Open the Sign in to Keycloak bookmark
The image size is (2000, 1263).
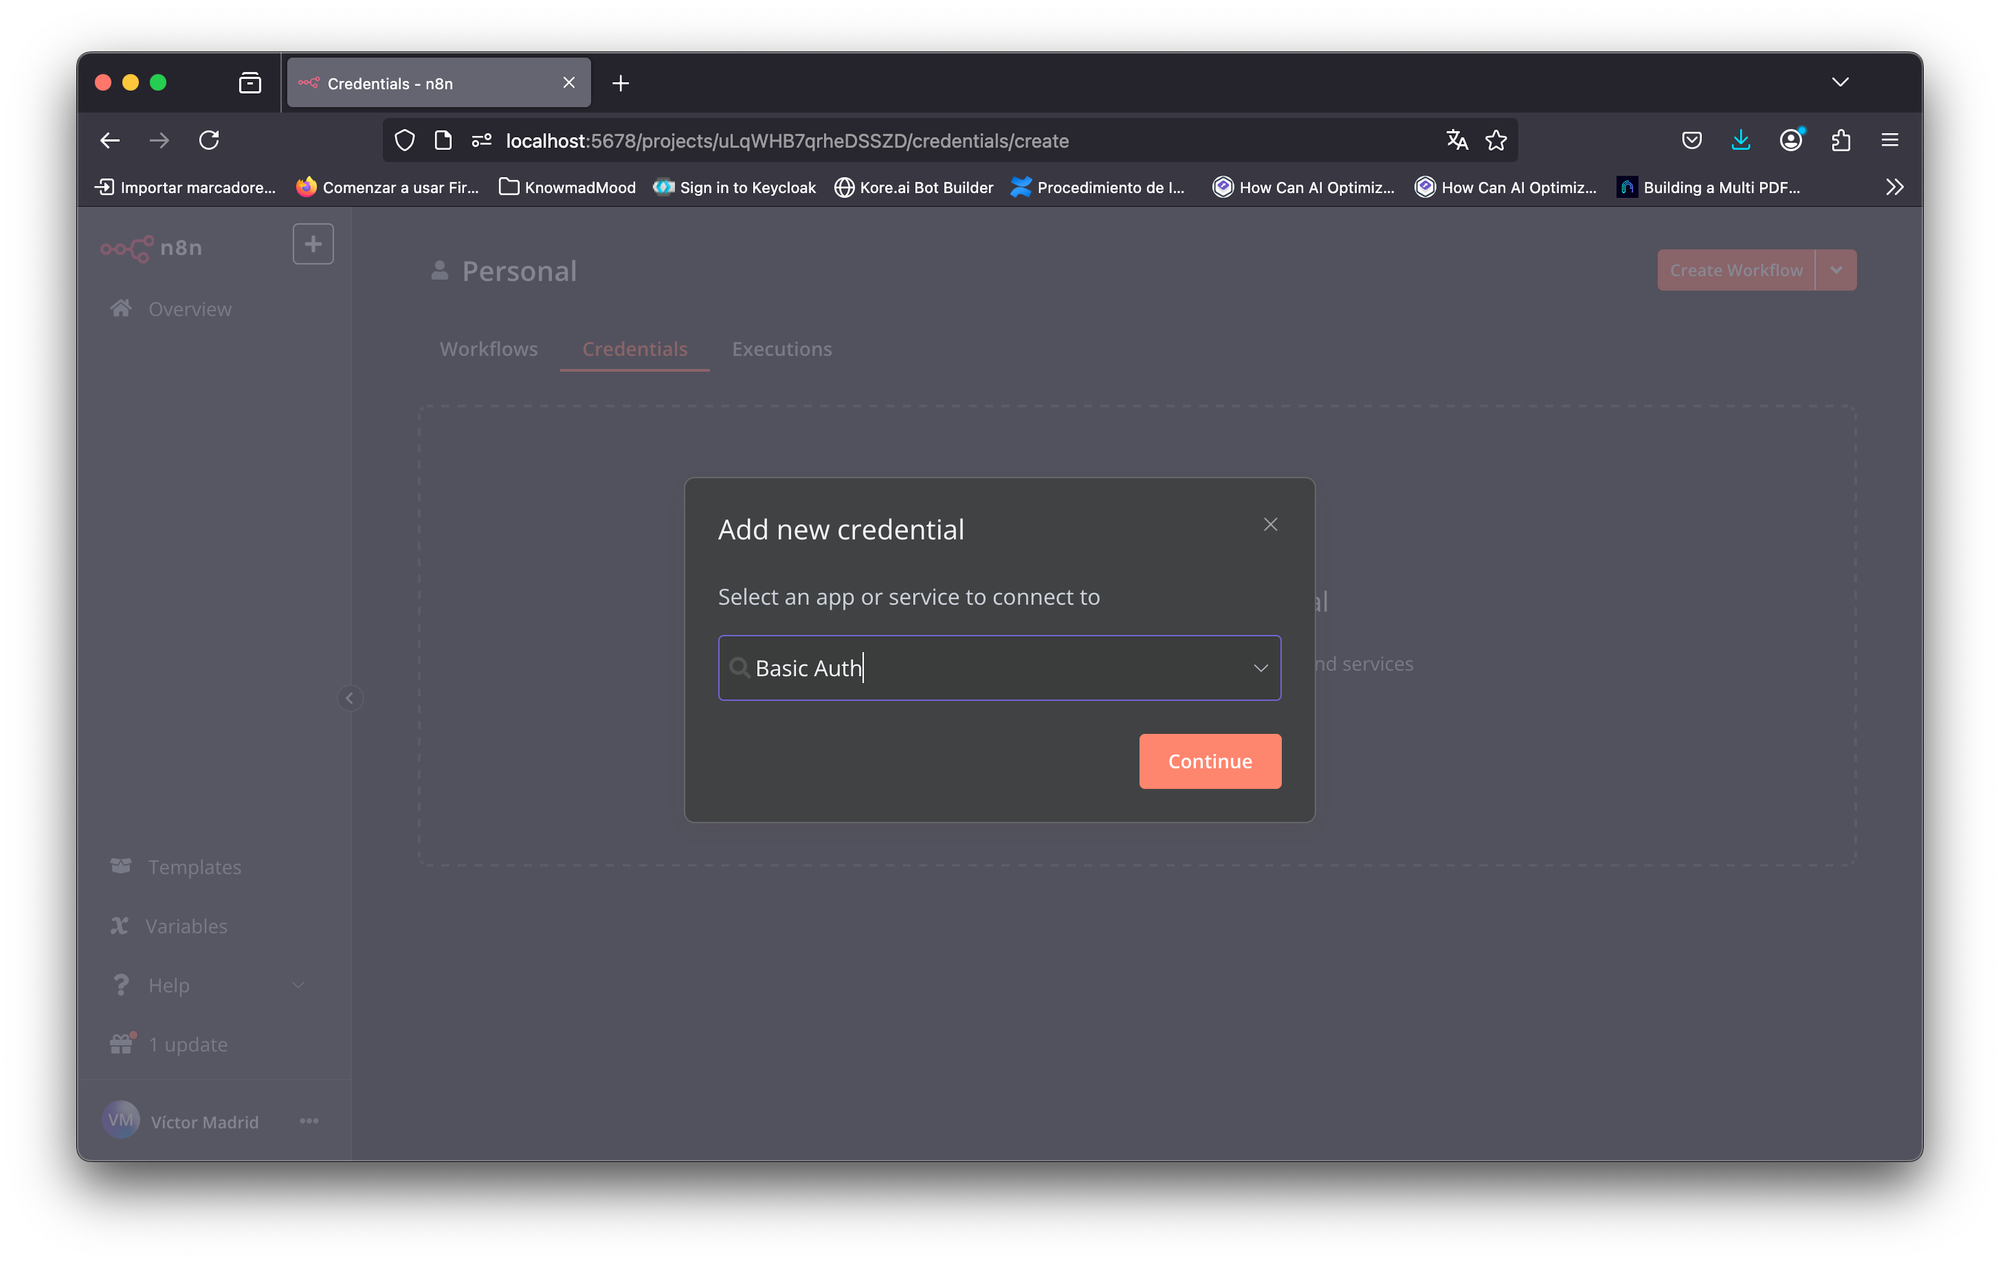(735, 187)
